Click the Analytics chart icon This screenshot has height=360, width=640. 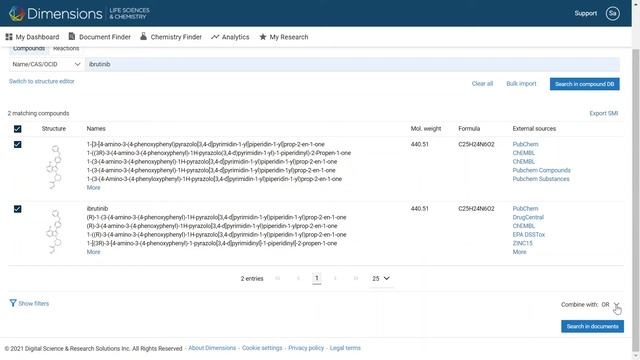click(215, 37)
